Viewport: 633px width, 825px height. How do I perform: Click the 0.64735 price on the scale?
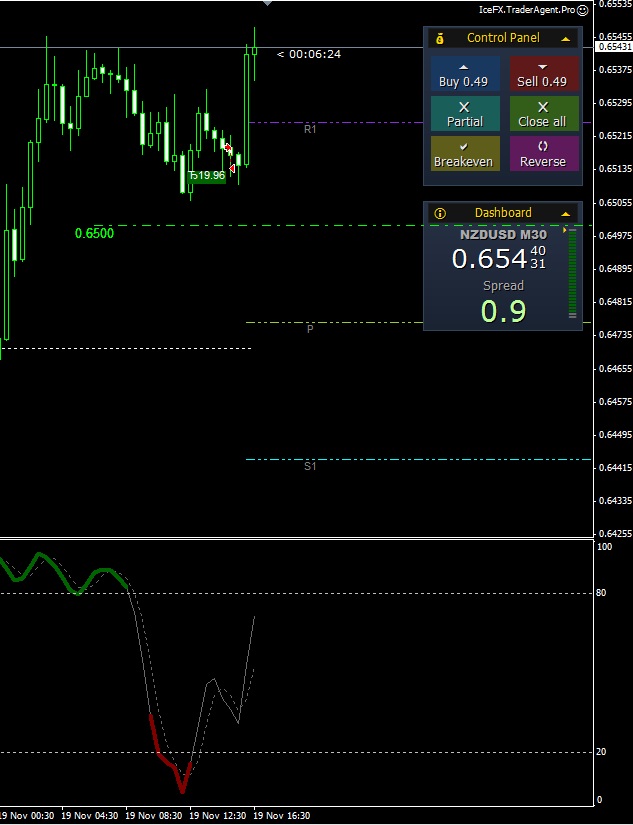(x=616, y=335)
